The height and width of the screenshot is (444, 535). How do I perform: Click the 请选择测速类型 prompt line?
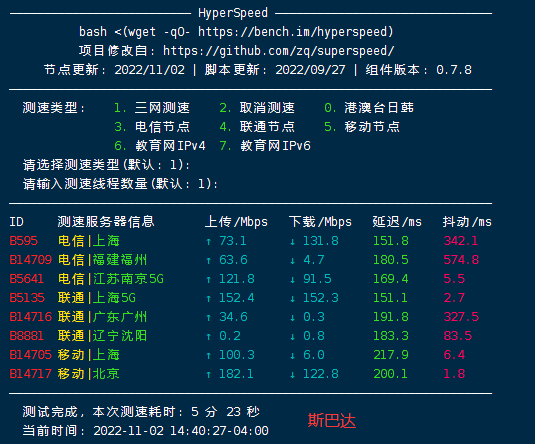pyautogui.click(x=106, y=165)
